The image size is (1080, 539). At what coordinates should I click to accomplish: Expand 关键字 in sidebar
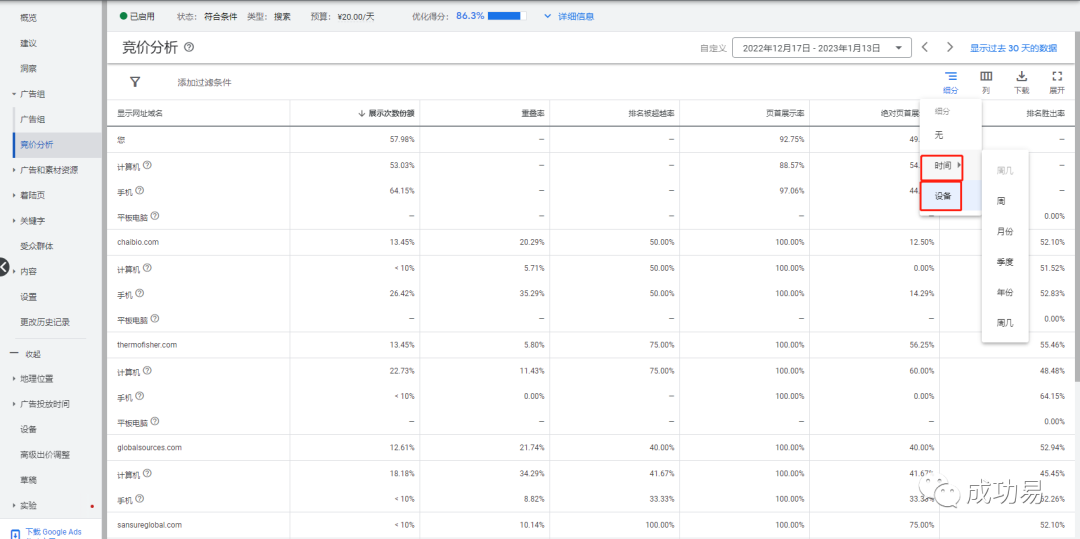click(x=14, y=221)
